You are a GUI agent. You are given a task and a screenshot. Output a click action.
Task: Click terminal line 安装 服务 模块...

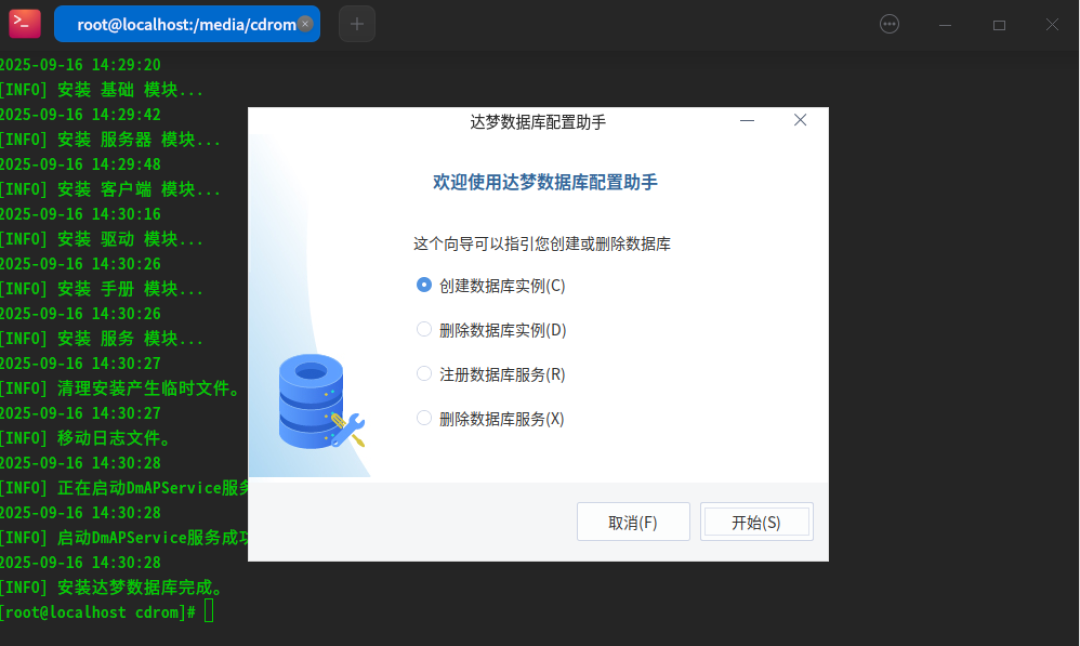point(101,338)
